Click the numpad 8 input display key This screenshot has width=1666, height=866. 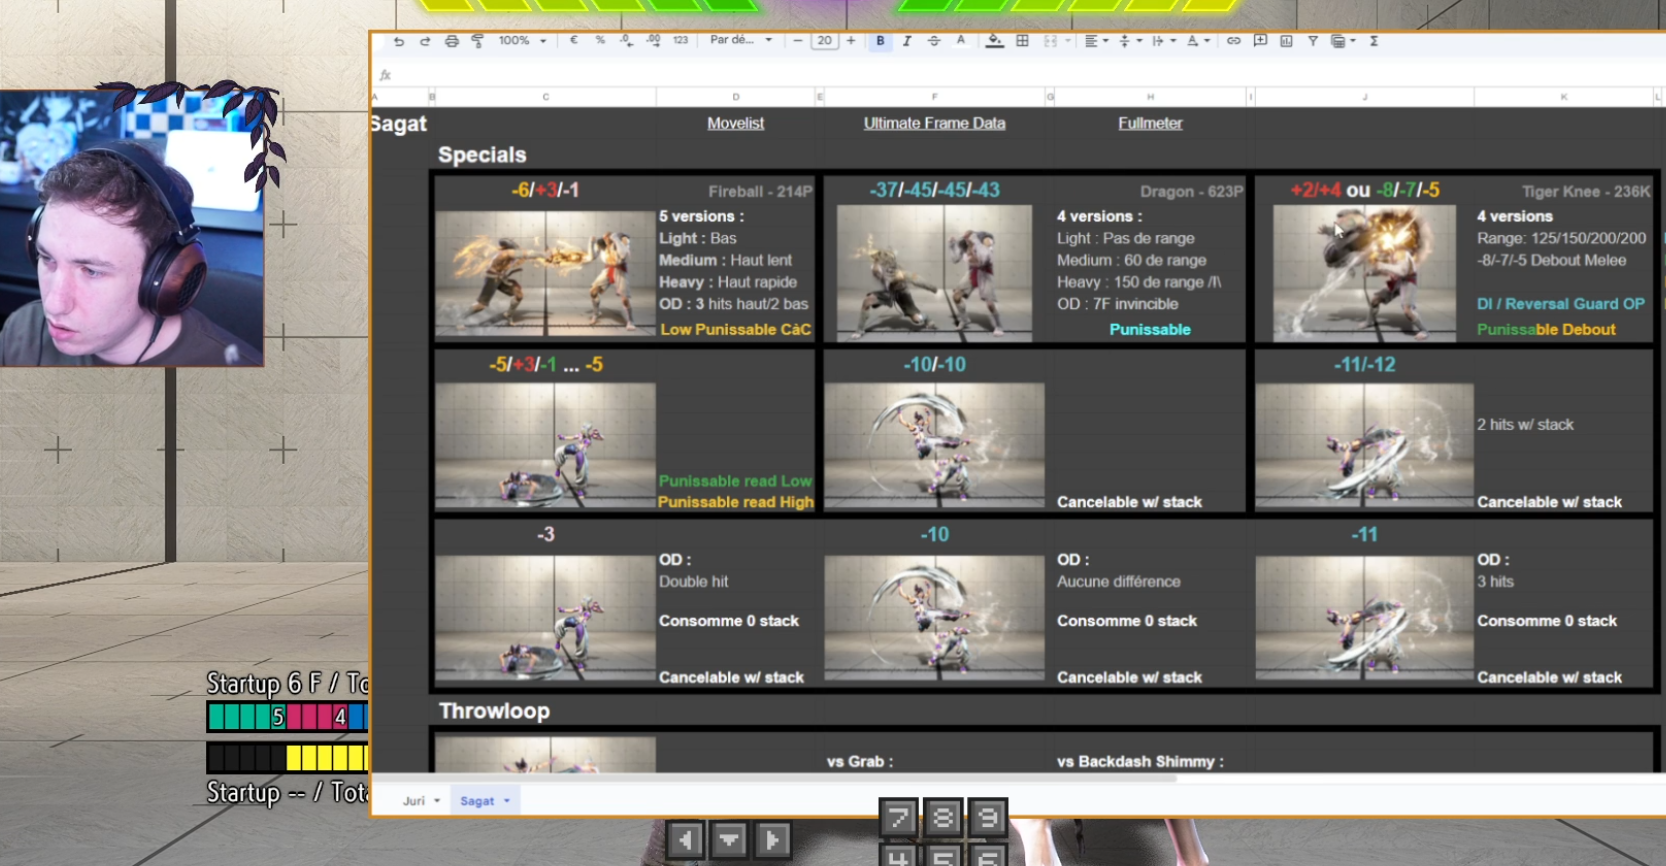coord(943,817)
